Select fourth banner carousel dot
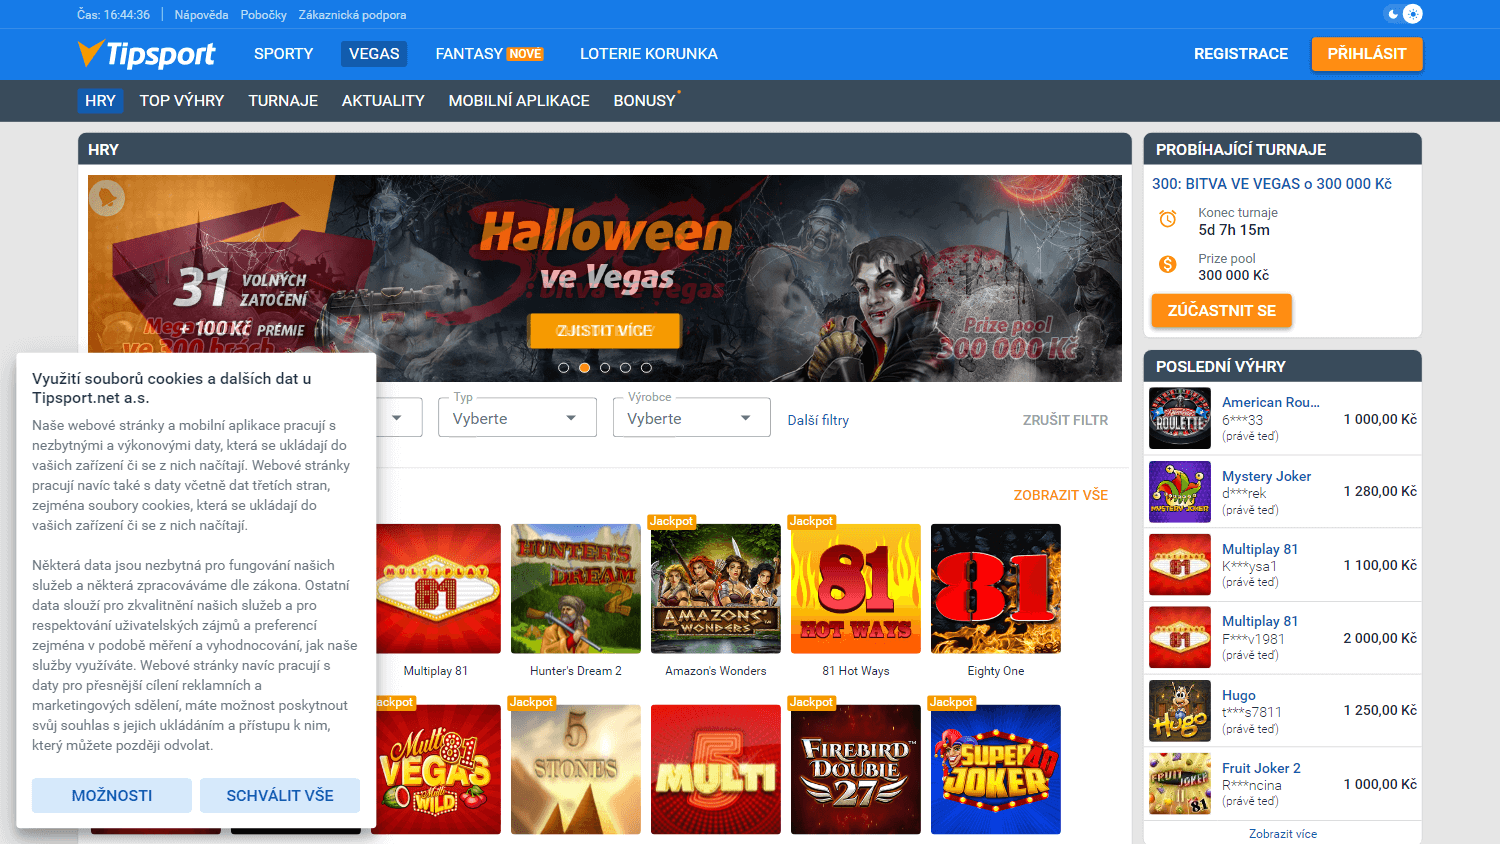 coord(626,368)
